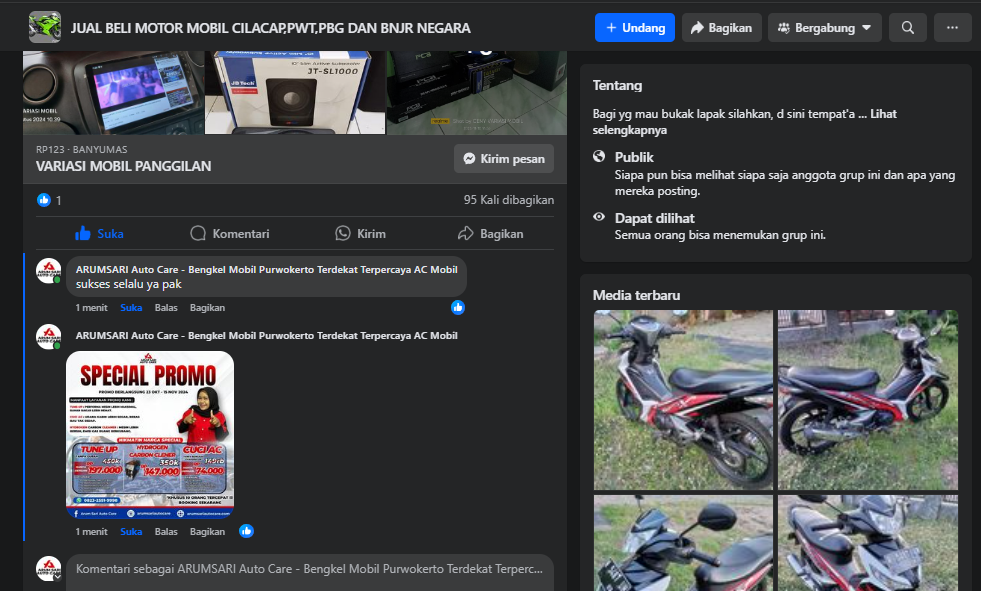Open ARUMSARI avatar beside first comment
The width and height of the screenshot is (981, 591).
tap(48, 271)
